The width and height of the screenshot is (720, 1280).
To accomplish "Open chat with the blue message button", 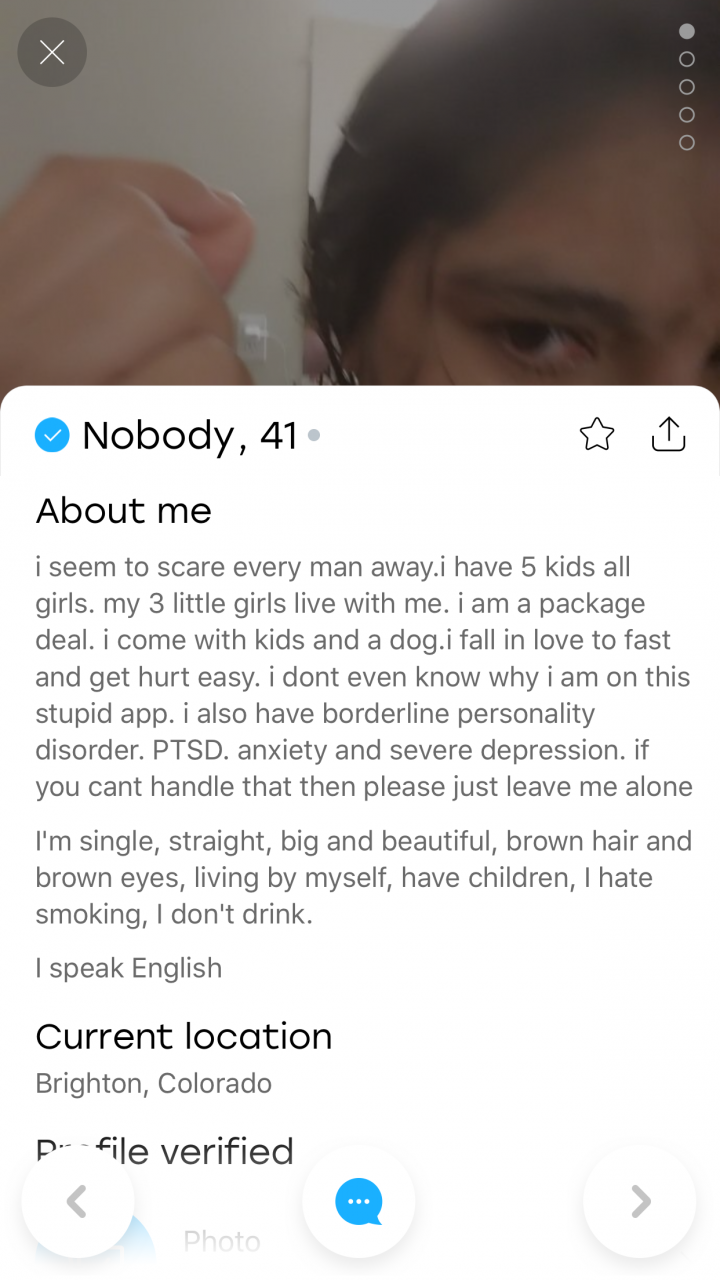I will [x=359, y=1201].
